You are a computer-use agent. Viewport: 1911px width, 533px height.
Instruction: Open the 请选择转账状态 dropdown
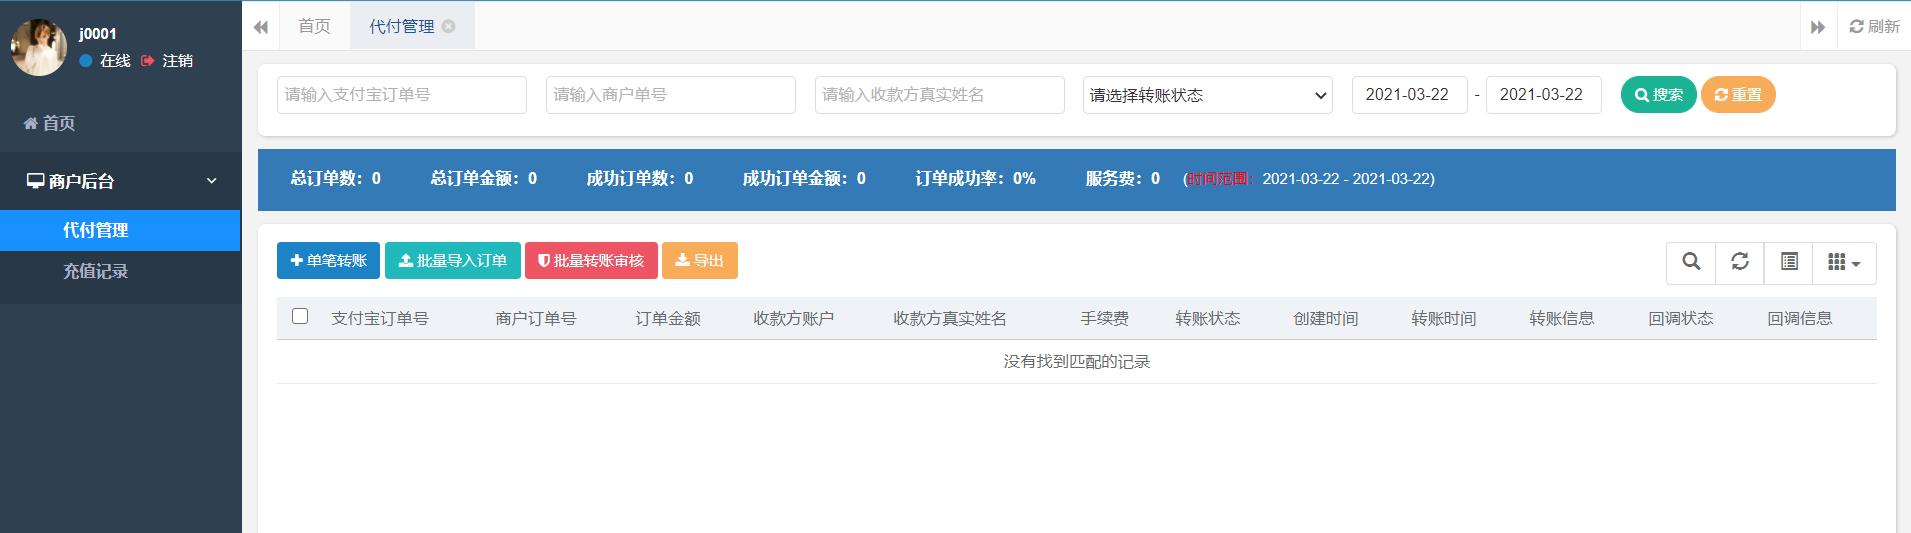pos(1207,95)
